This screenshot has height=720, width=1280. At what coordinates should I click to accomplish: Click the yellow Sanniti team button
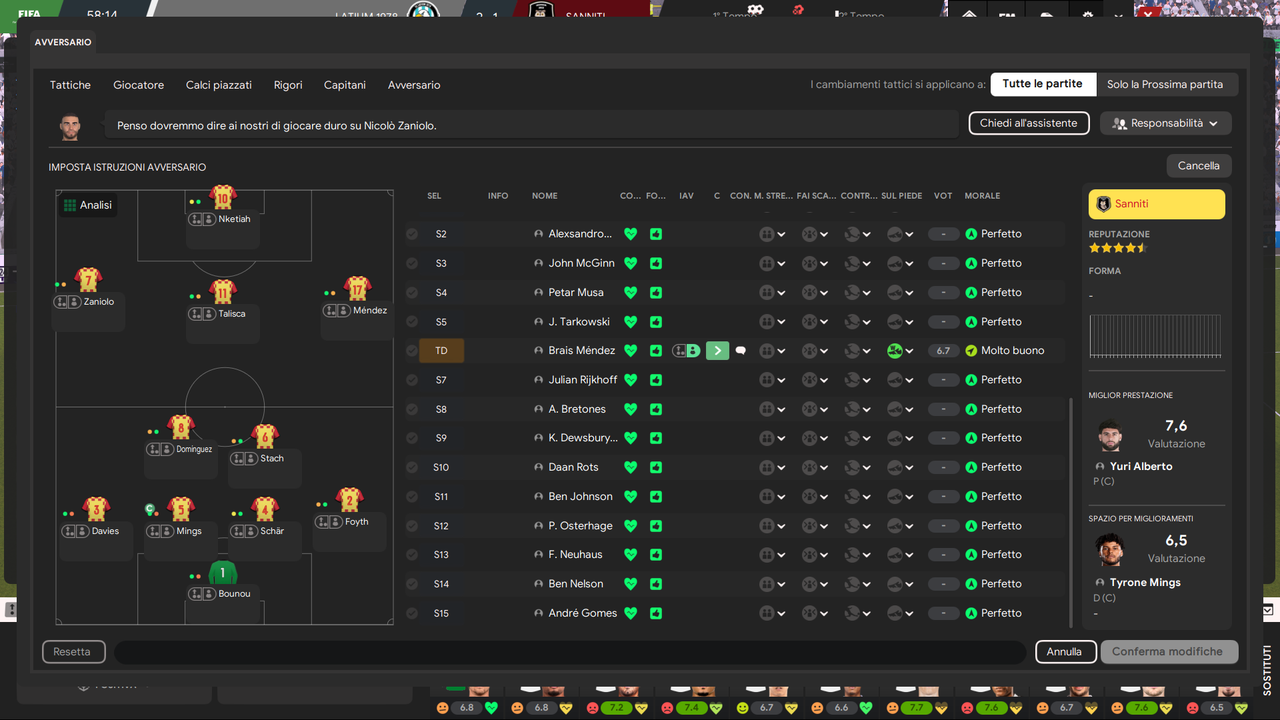pos(1157,204)
